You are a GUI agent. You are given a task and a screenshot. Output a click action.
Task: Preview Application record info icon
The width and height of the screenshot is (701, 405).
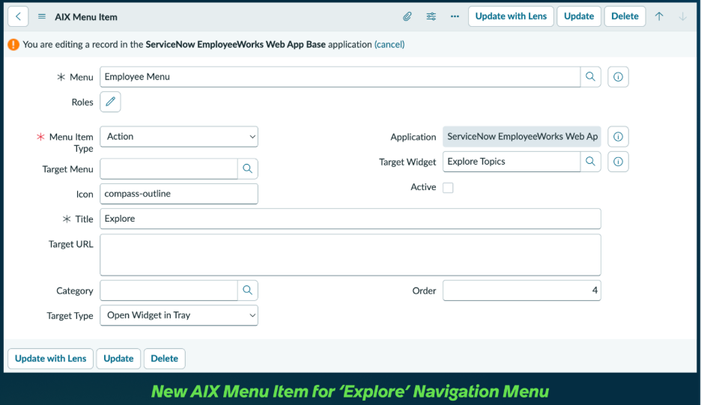click(x=618, y=137)
